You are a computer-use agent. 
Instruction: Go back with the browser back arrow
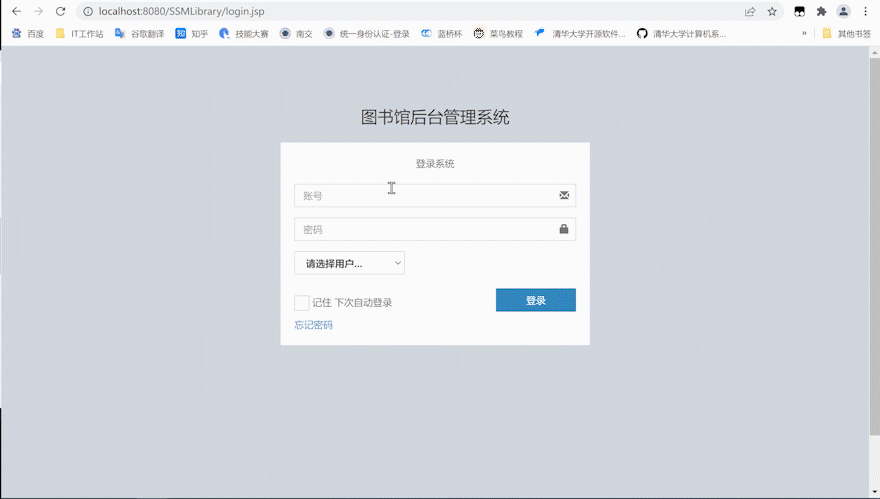point(16,11)
